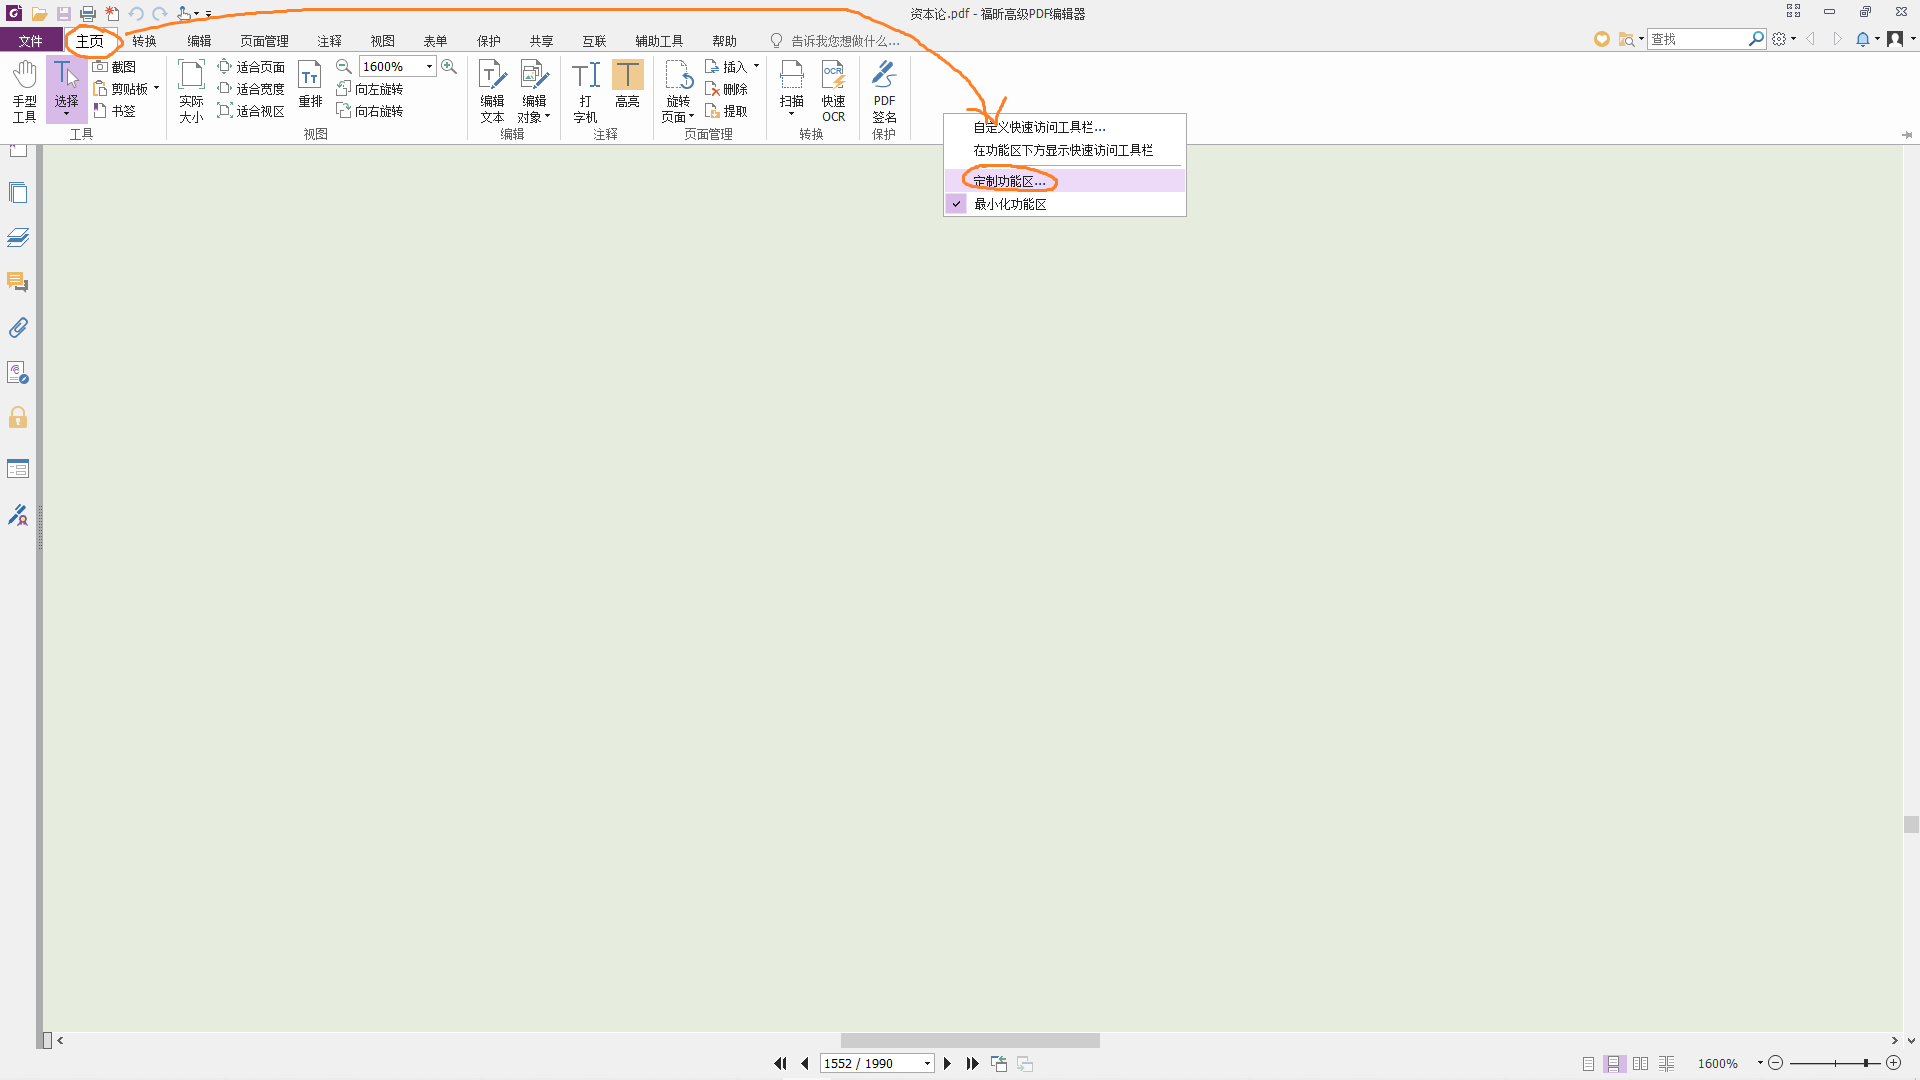Activate the Reflow (重排) view
Viewport: 1920px width, 1080px height.
pyautogui.click(x=310, y=85)
